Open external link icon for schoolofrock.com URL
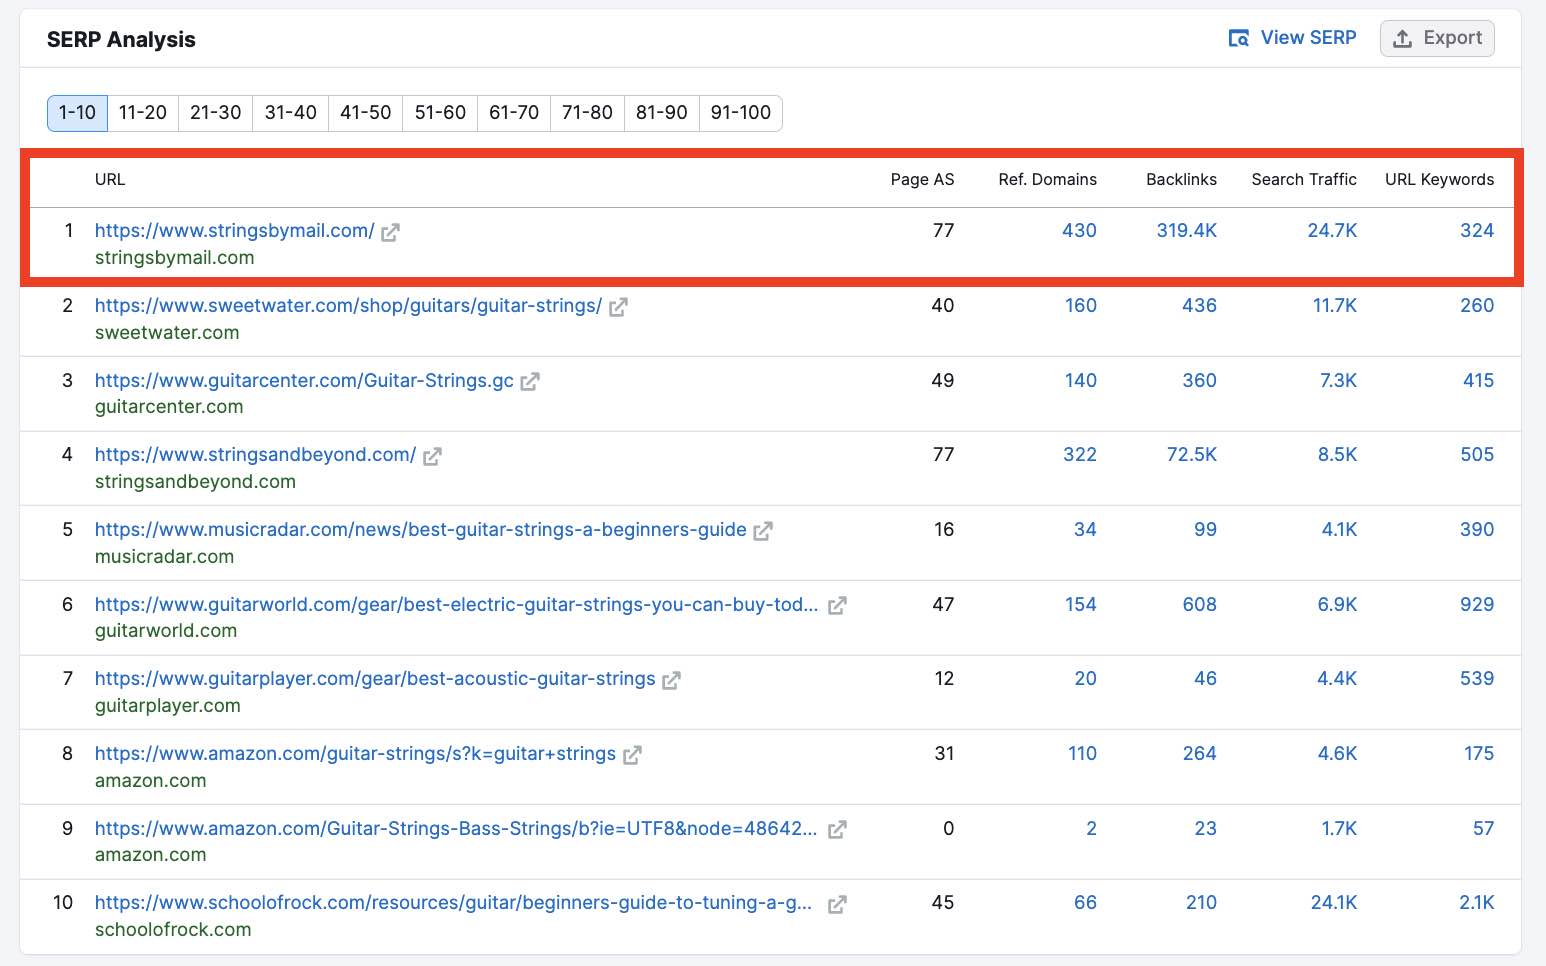Viewport: 1546px width, 966px height. (837, 904)
